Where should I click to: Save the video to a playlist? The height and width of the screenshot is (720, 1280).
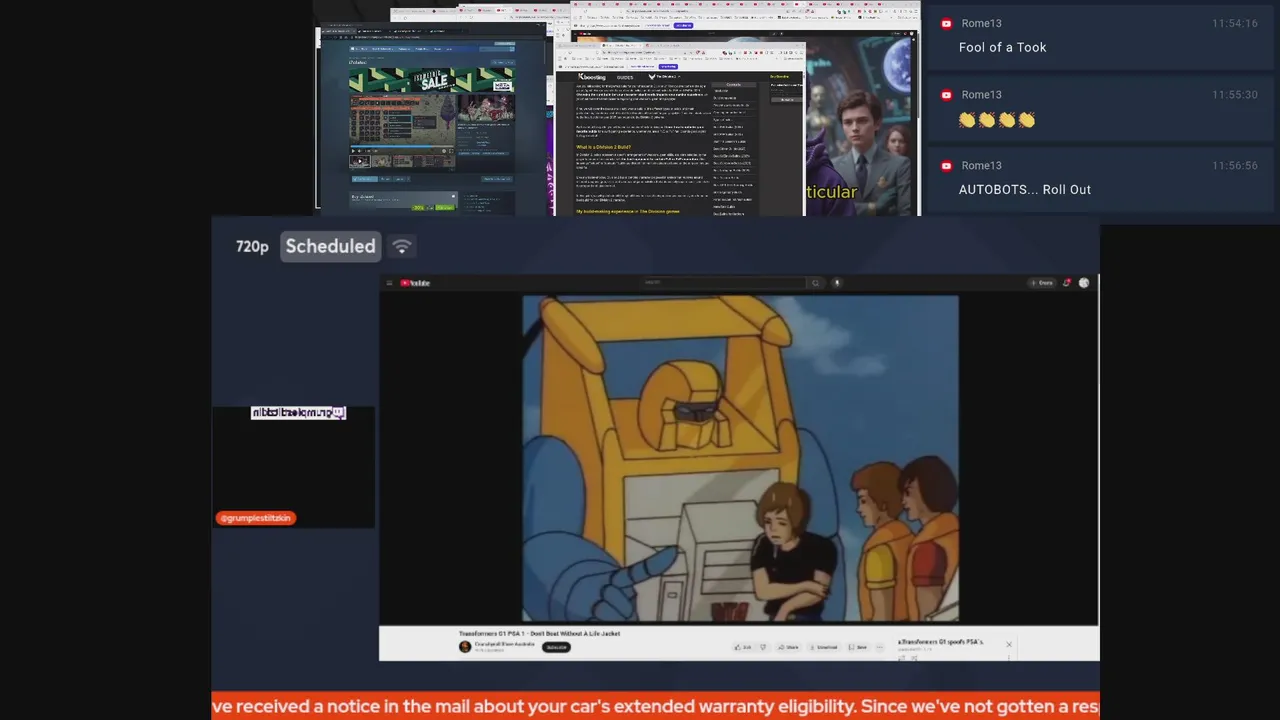861,647
